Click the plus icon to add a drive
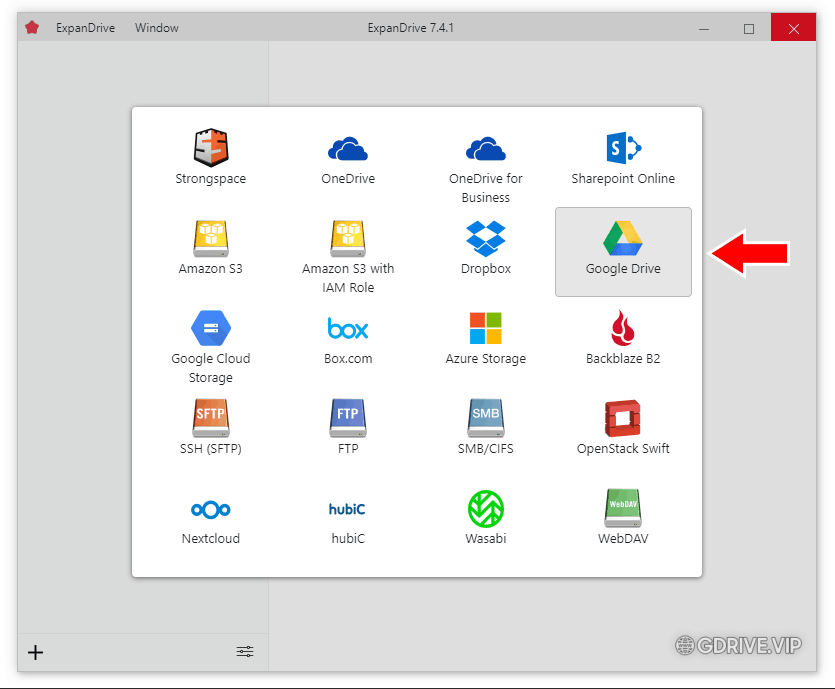 [36, 652]
